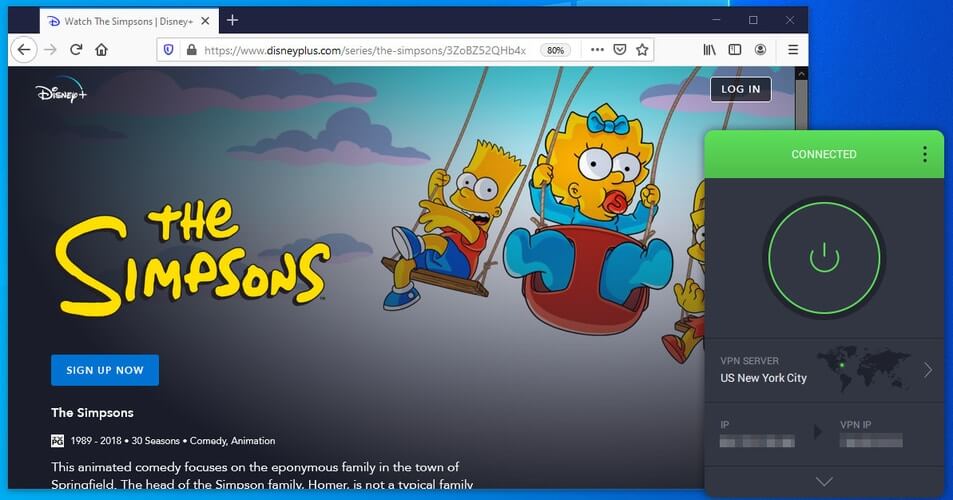Focus the disneyplus.com address bar
Image resolution: width=953 pixels, height=500 pixels.
coord(365,50)
